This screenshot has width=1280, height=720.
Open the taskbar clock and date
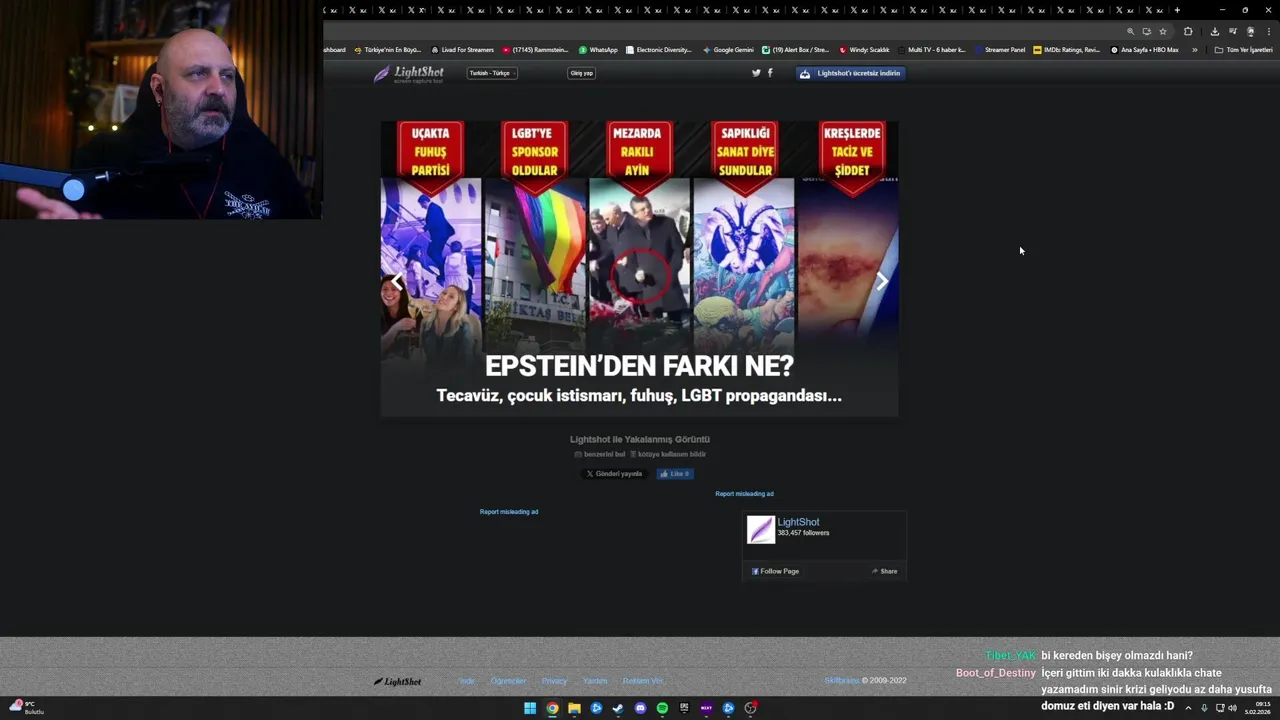click(x=1258, y=708)
